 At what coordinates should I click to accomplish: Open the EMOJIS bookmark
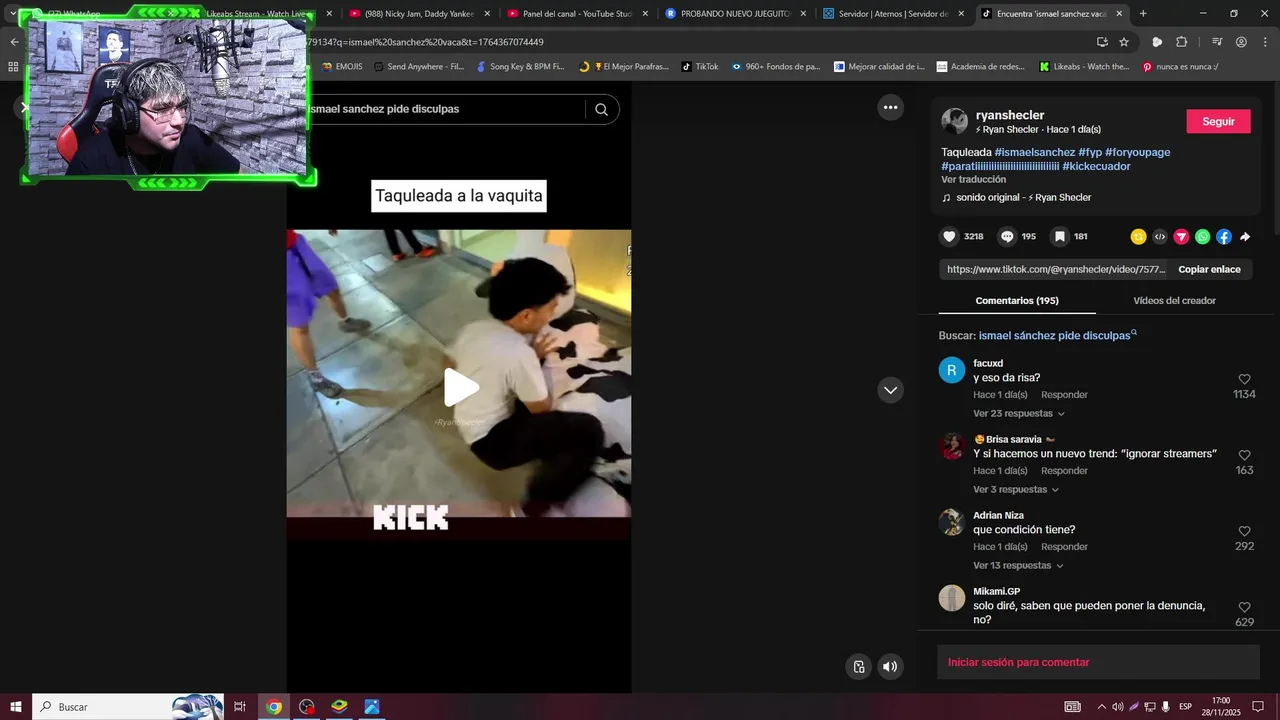point(343,67)
